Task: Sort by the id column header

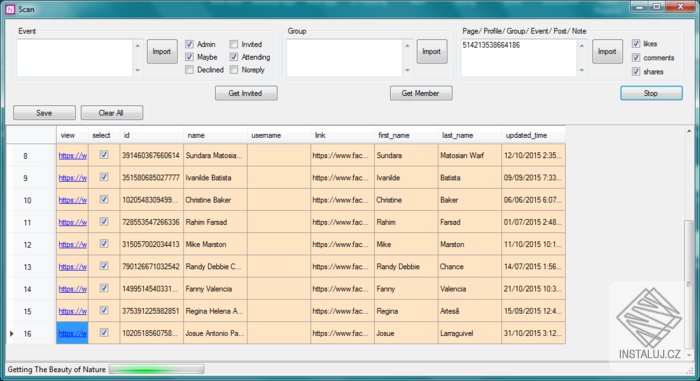Action: 151,135
